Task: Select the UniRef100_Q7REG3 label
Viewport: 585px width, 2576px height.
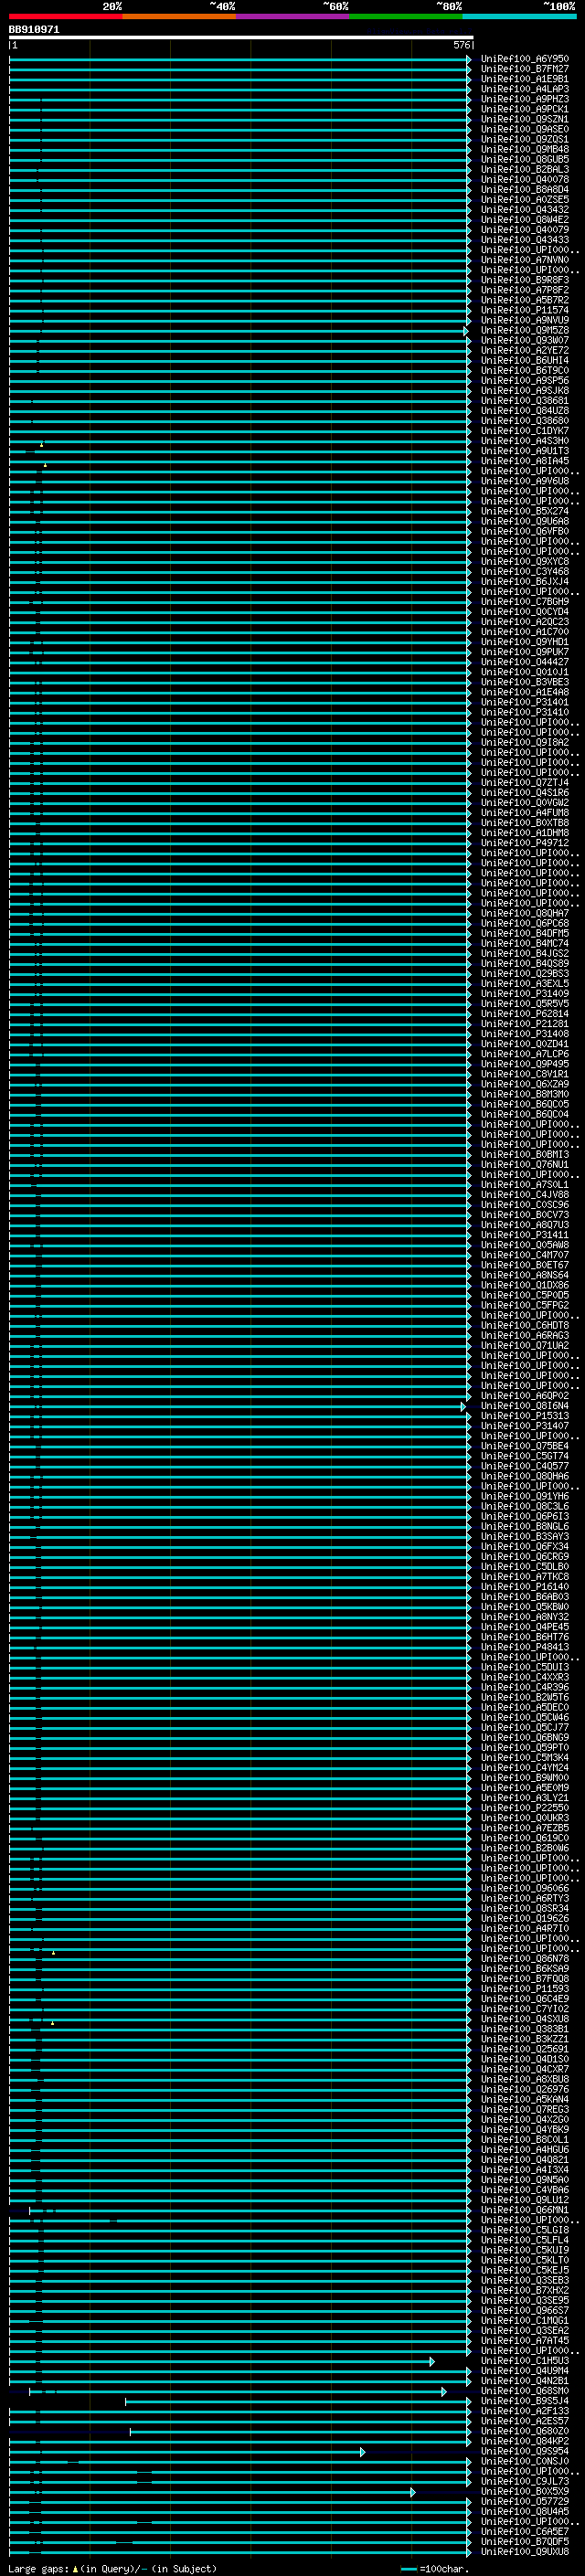Action: click(x=525, y=2109)
